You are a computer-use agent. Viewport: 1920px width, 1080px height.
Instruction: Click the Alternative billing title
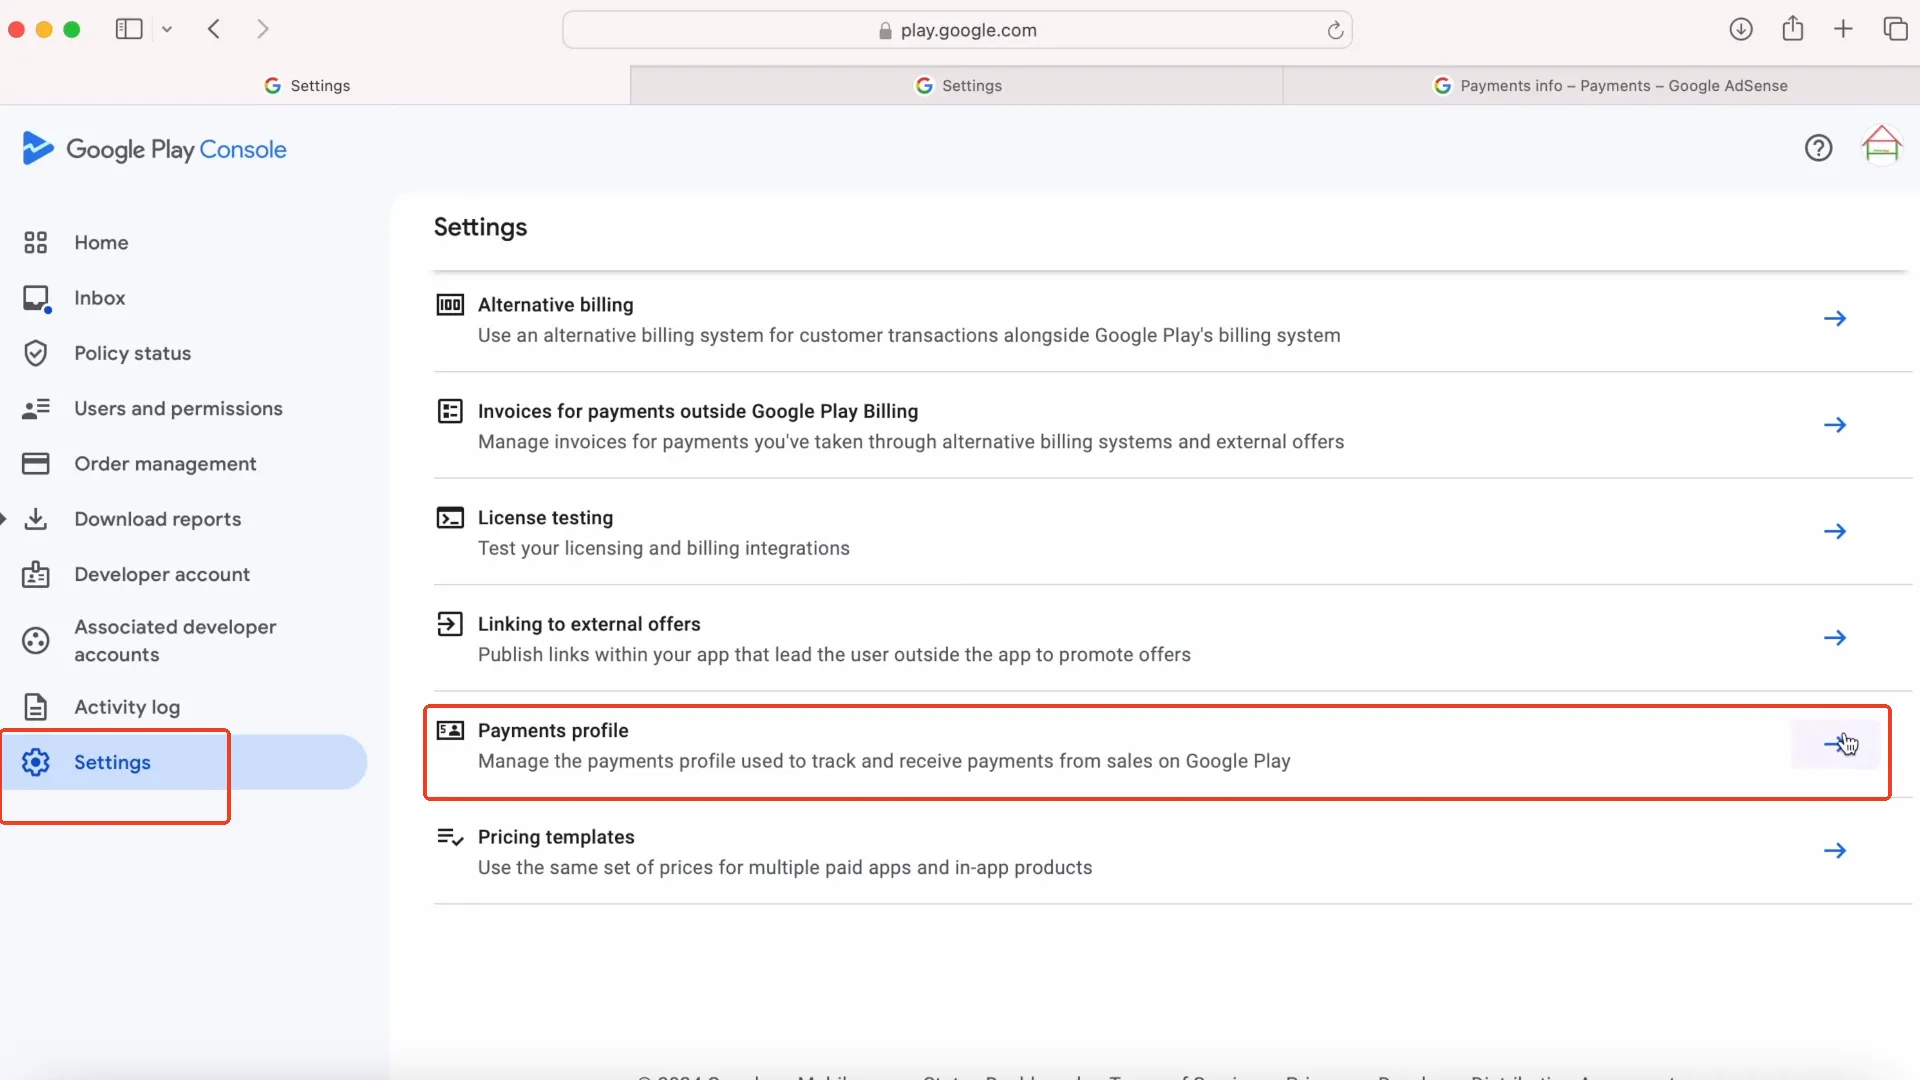pyautogui.click(x=556, y=305)
